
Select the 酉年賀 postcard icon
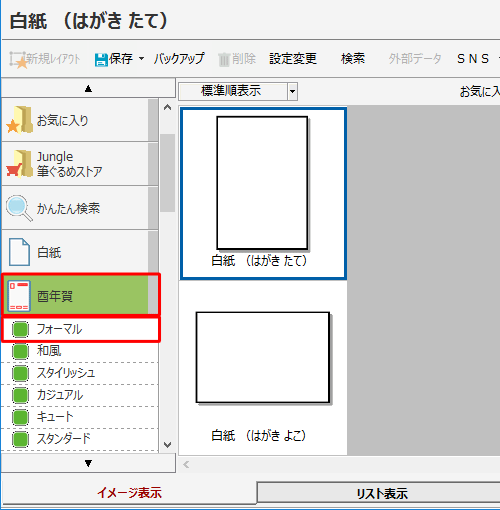tap(19, 296)
